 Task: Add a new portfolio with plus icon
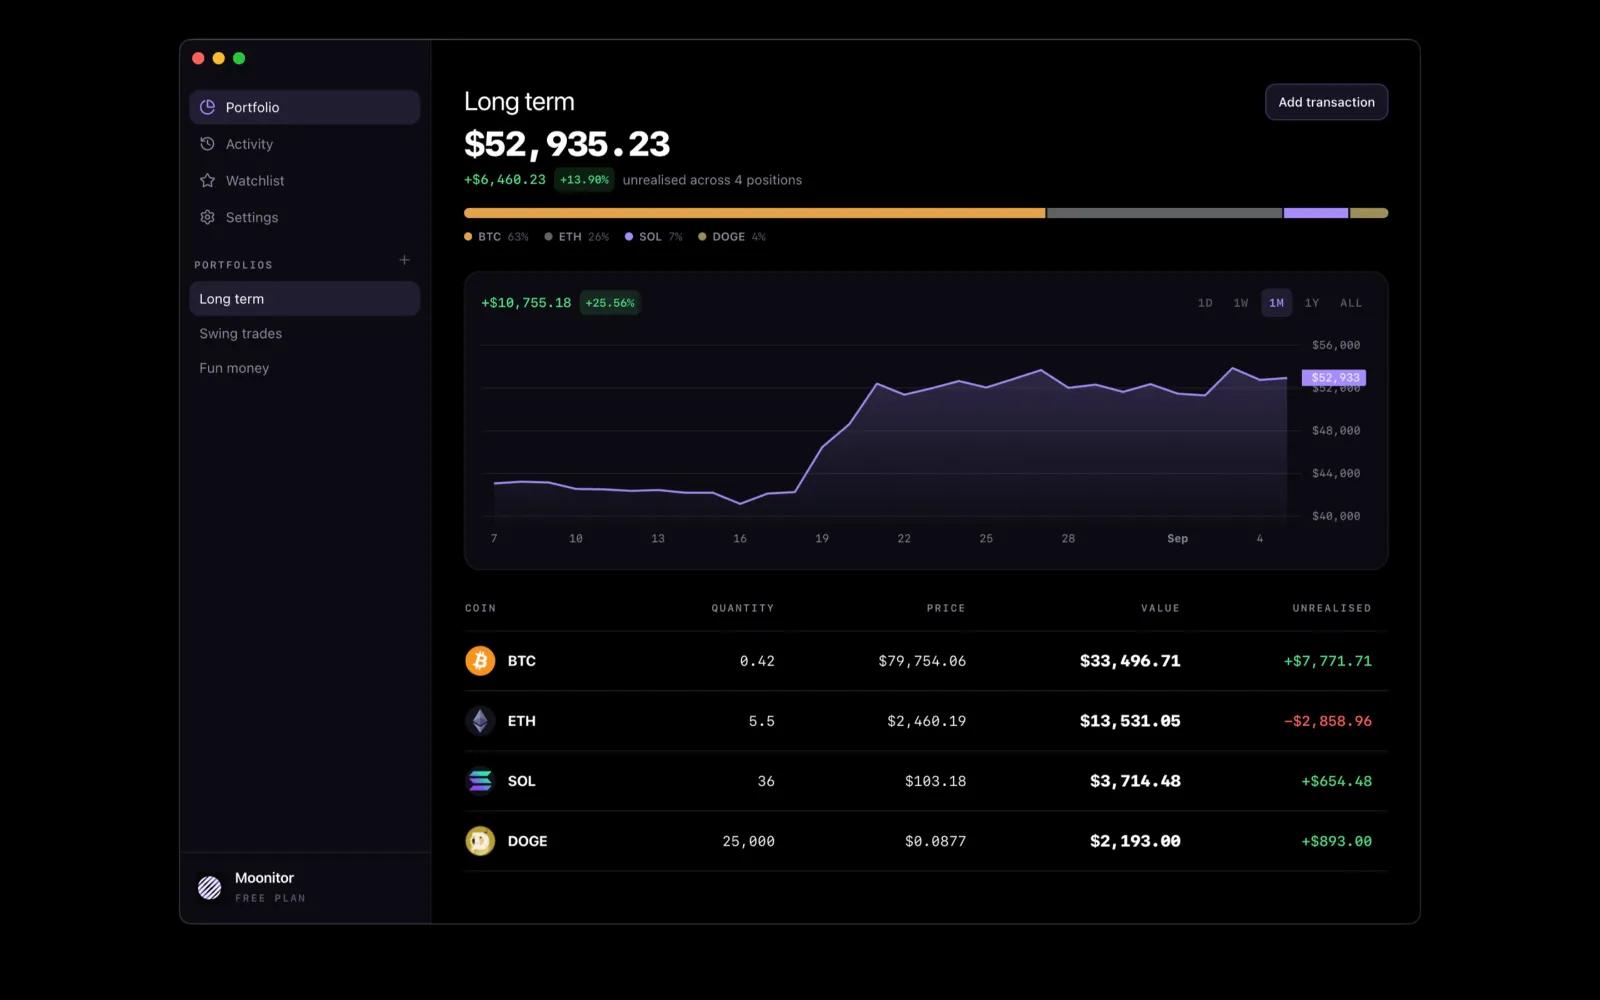404,260
